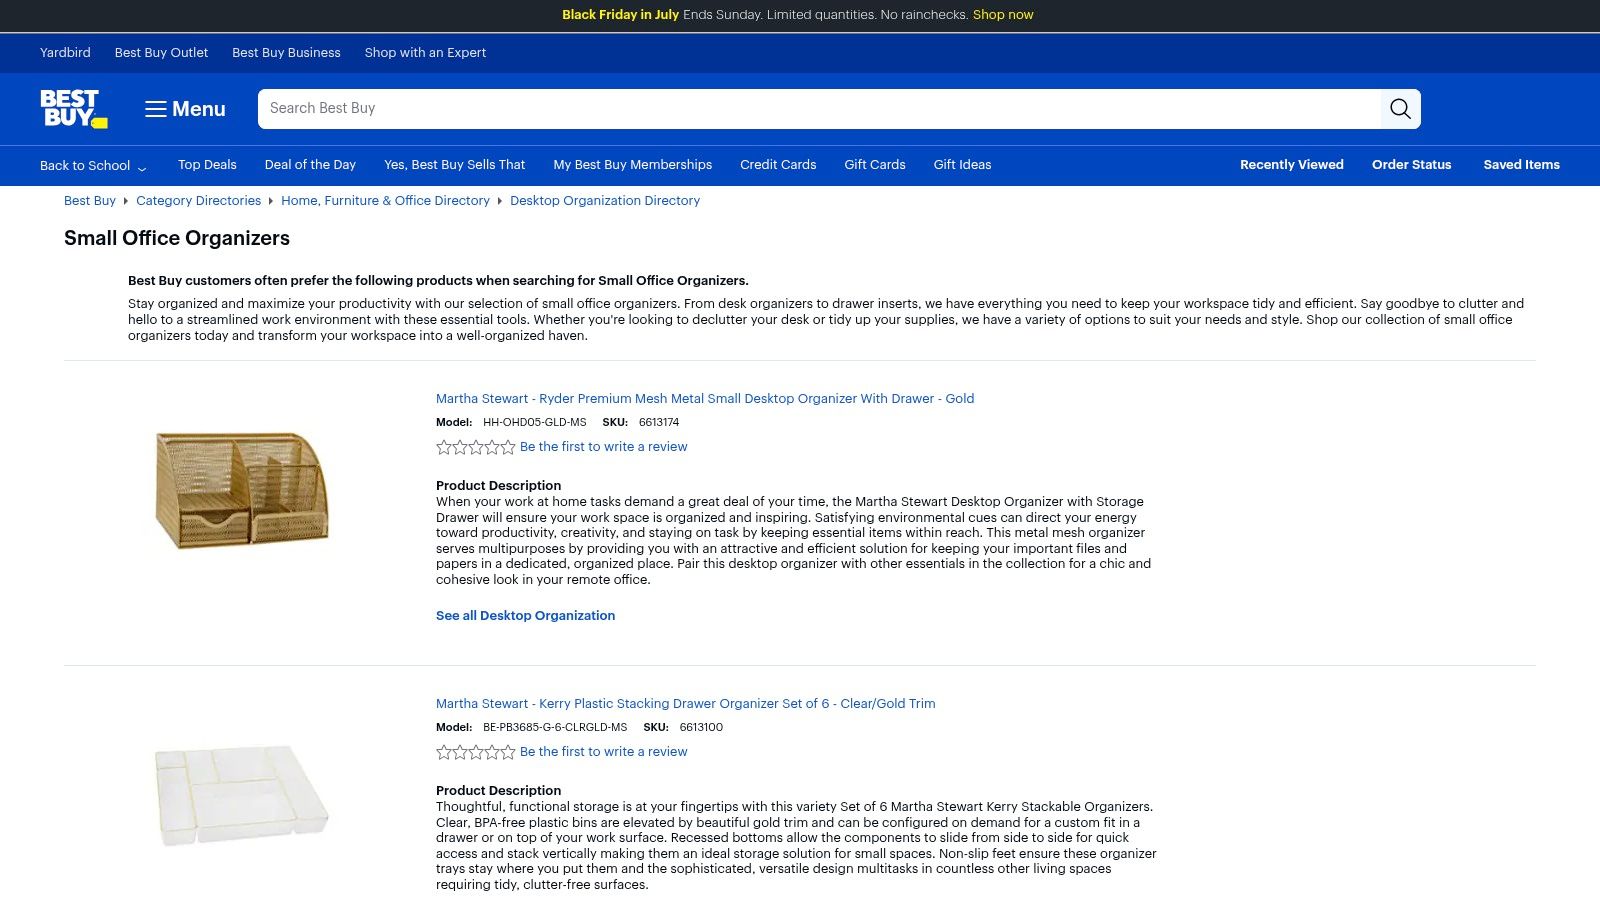1600x900 pixels.
Task: Open the gold mesh organizer thumbnail
Action: tap(242, 490)
